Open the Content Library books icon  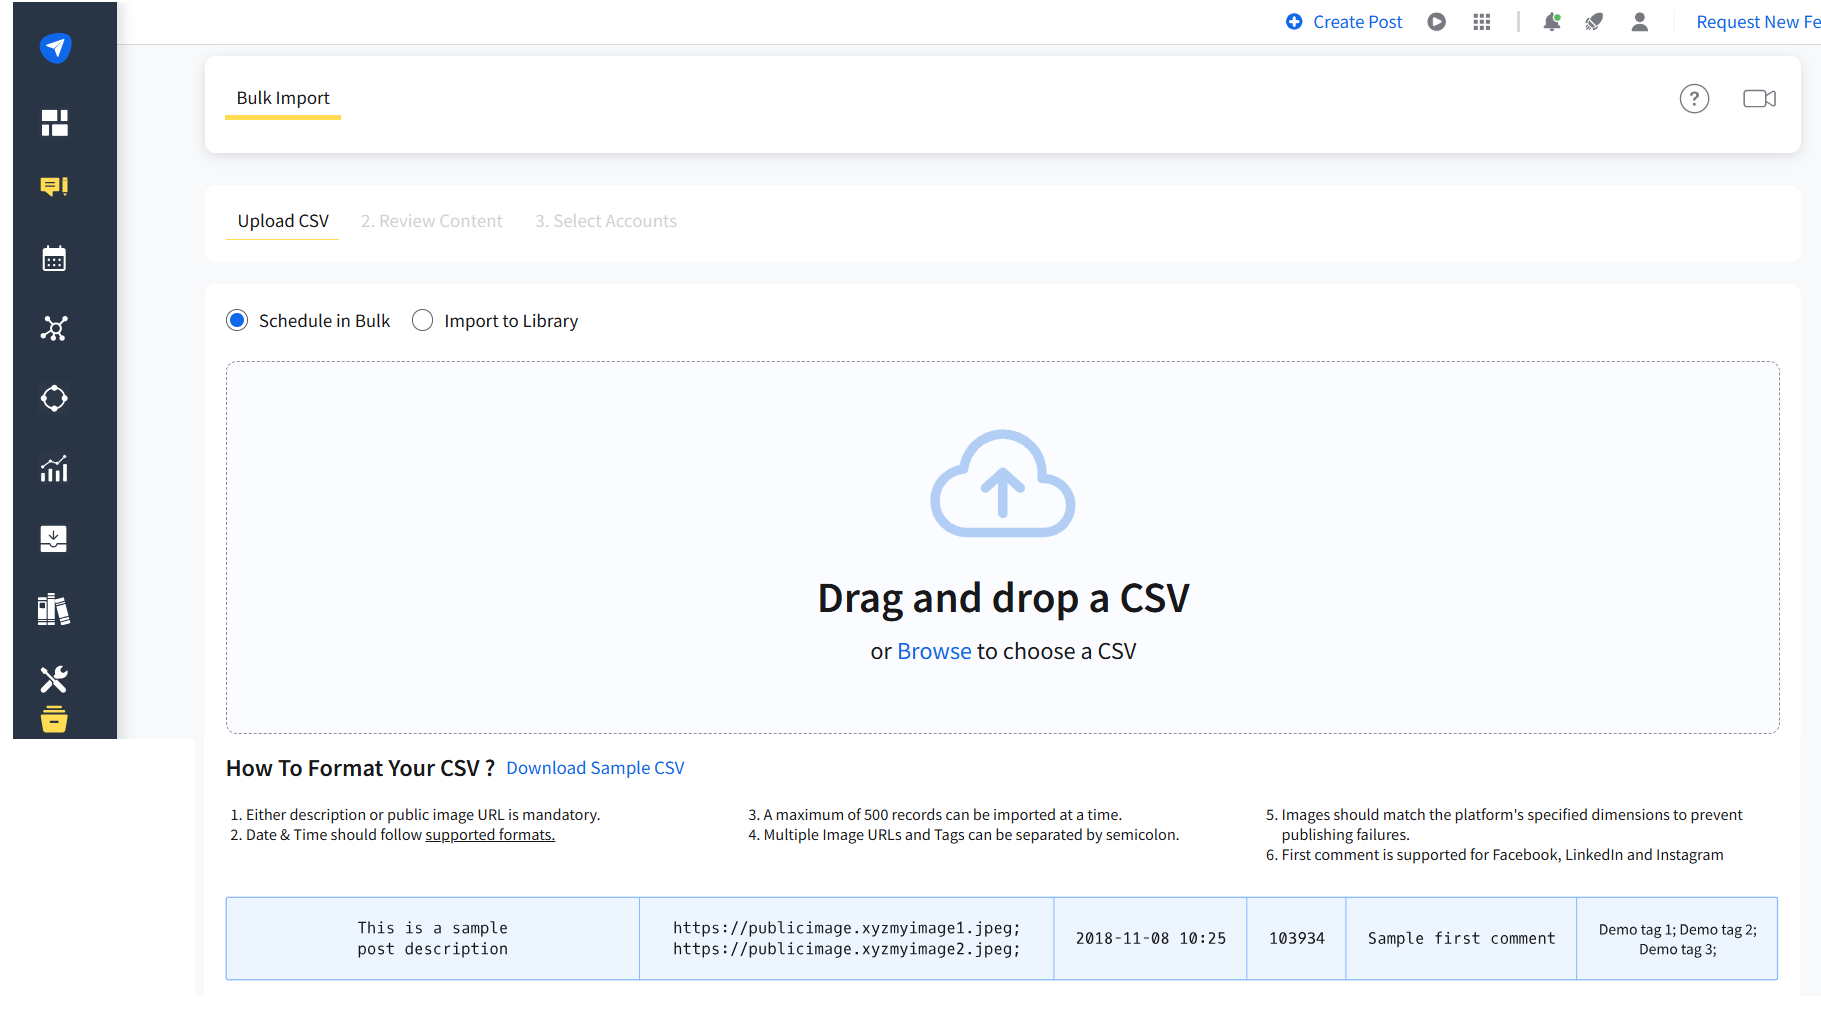click(53, 609)
